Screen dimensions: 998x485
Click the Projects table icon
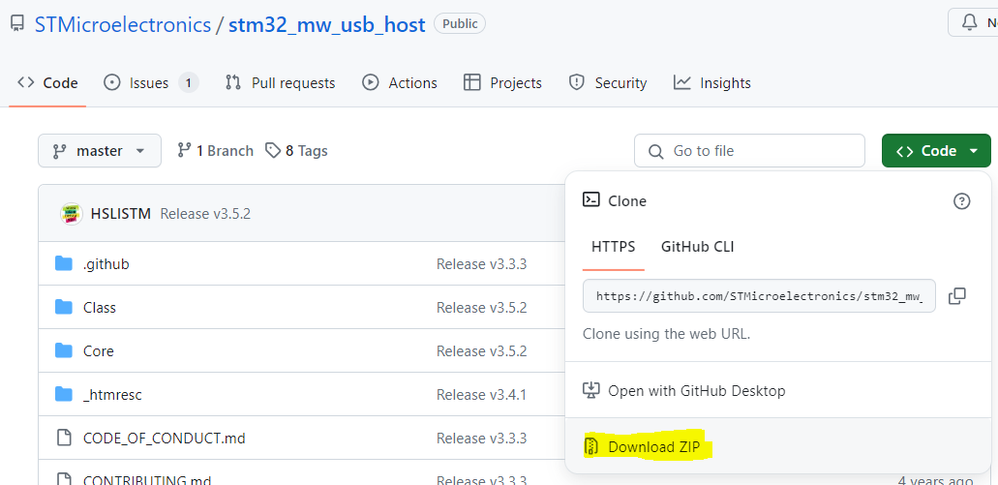pyautogui.click(x=472, y=83)
